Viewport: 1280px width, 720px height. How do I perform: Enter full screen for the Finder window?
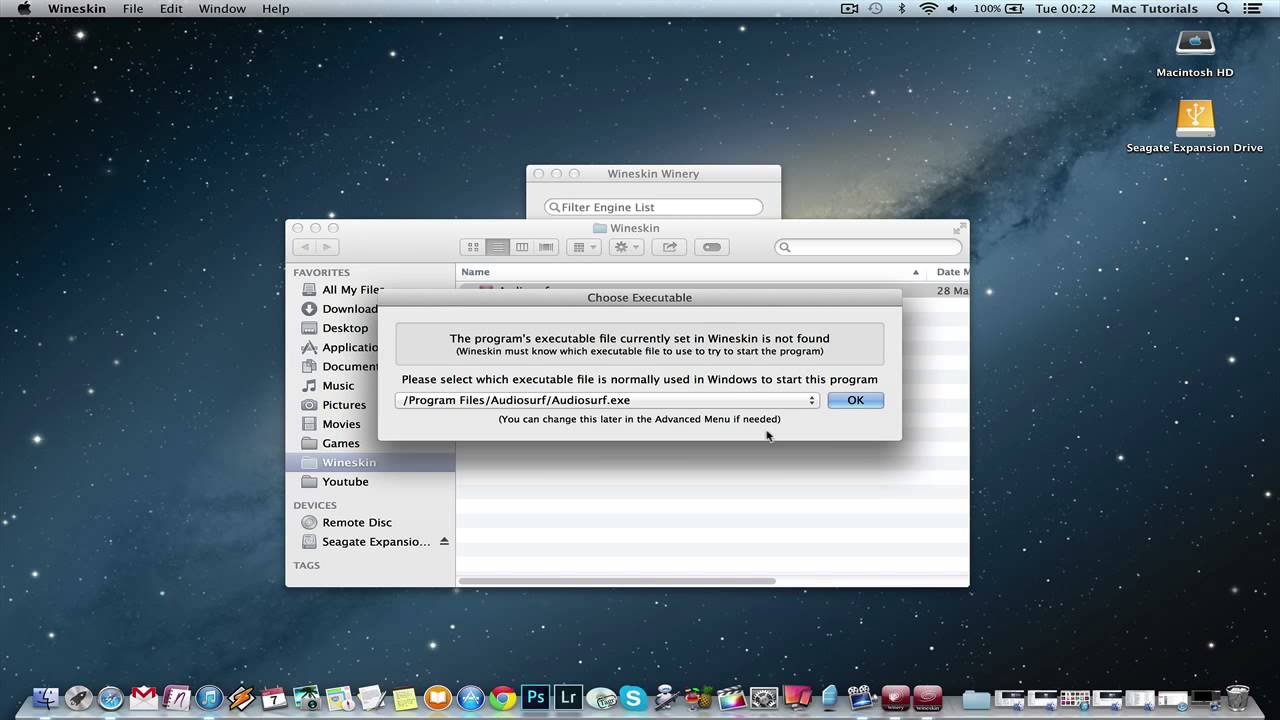point(960,228)
